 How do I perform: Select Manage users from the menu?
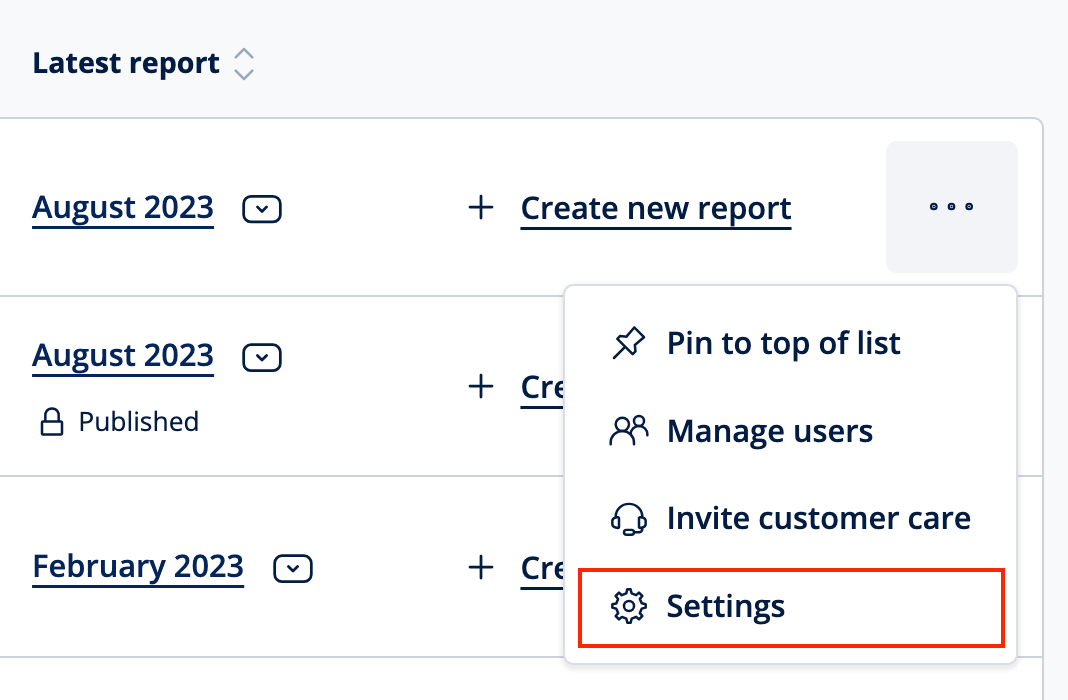tap(770, 430)
